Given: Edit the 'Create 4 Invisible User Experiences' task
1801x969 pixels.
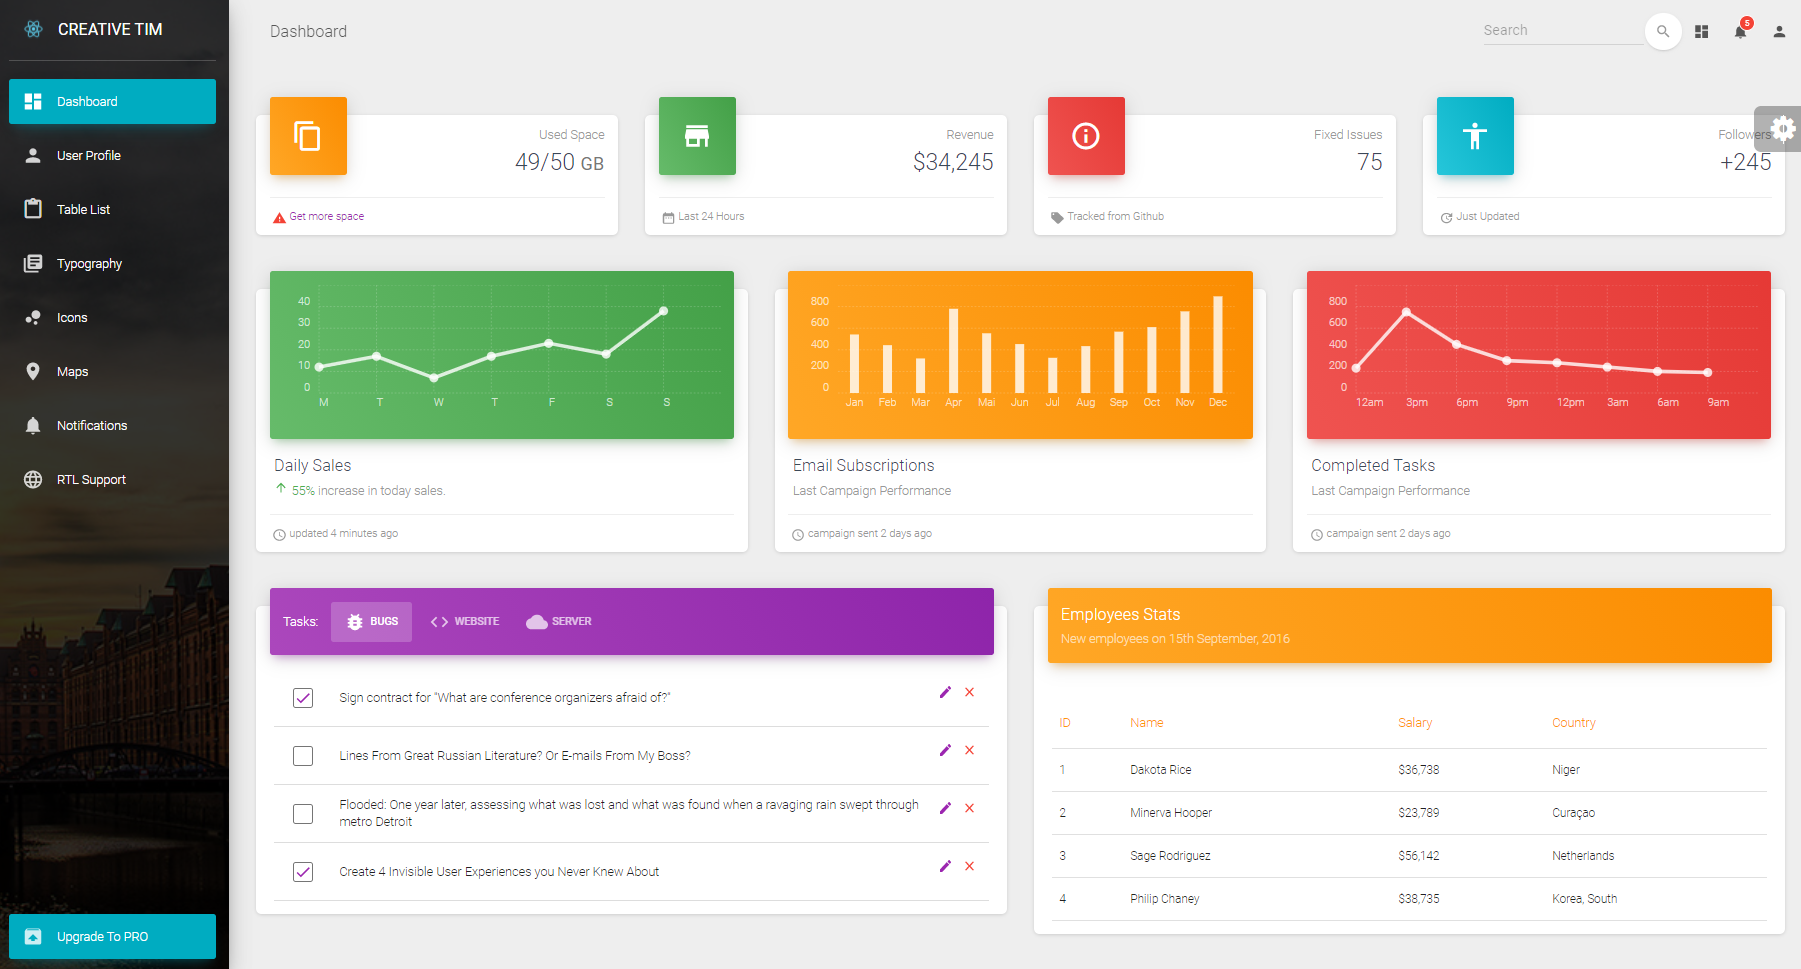Looking at the screenshot, I should pos(945,866).
